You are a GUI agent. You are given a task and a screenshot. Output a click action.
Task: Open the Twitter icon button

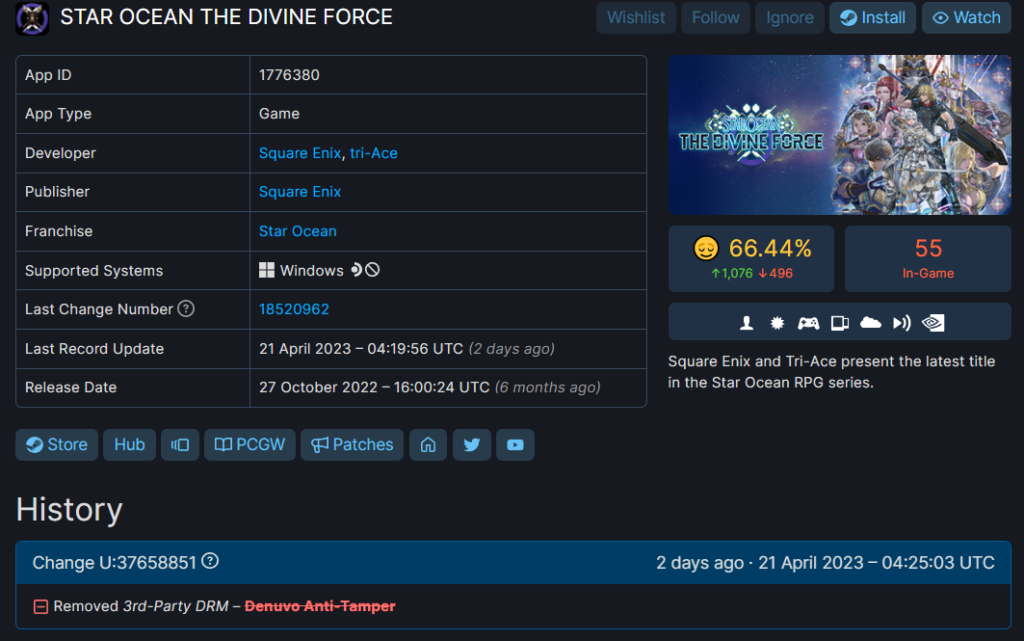[472, 445]
